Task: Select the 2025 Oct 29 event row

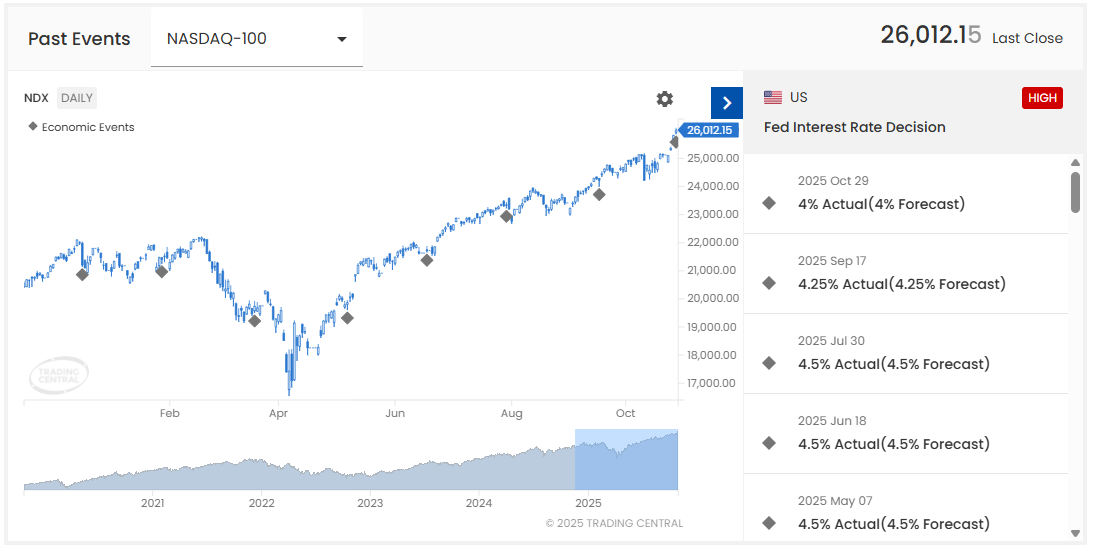Action: [905, 193]
